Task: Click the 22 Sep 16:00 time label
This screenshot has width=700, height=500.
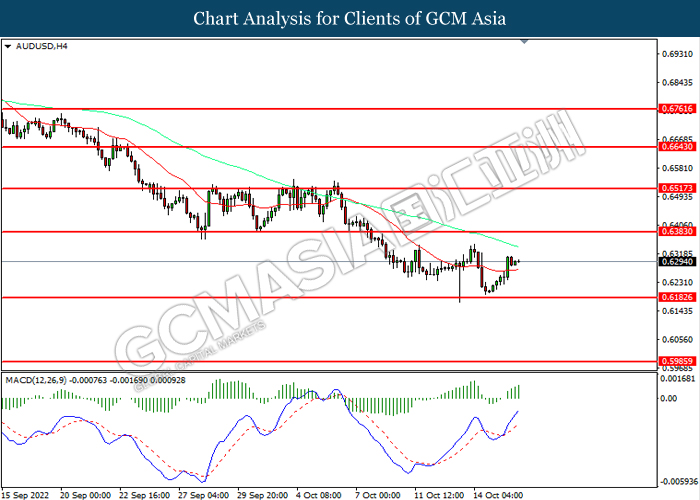Action: coord(145,495)
